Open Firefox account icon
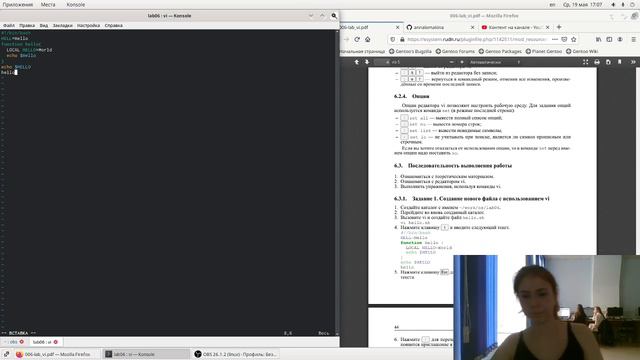This screenshot has width=640, height=360. [620, 39]
